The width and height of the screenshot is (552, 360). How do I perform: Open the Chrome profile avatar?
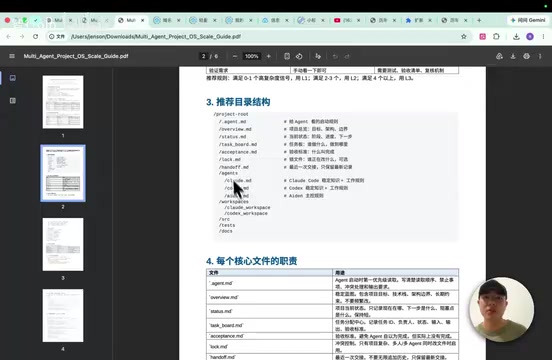tap(530, 37)
